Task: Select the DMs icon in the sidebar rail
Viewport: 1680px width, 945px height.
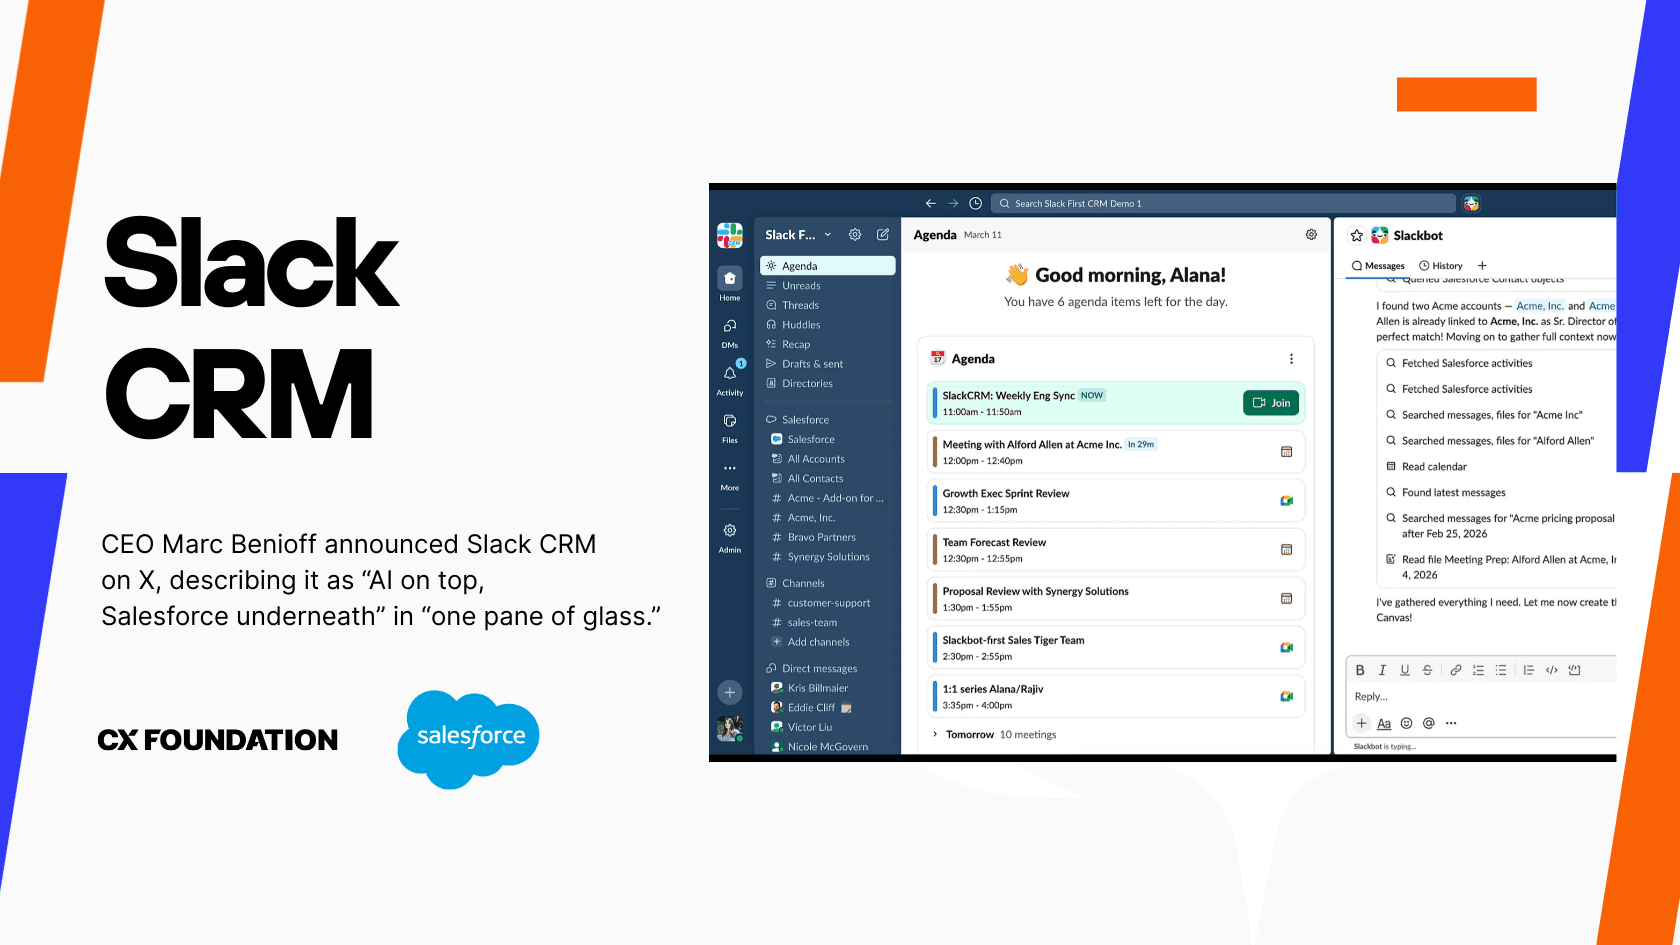Action: click(729, 328)
